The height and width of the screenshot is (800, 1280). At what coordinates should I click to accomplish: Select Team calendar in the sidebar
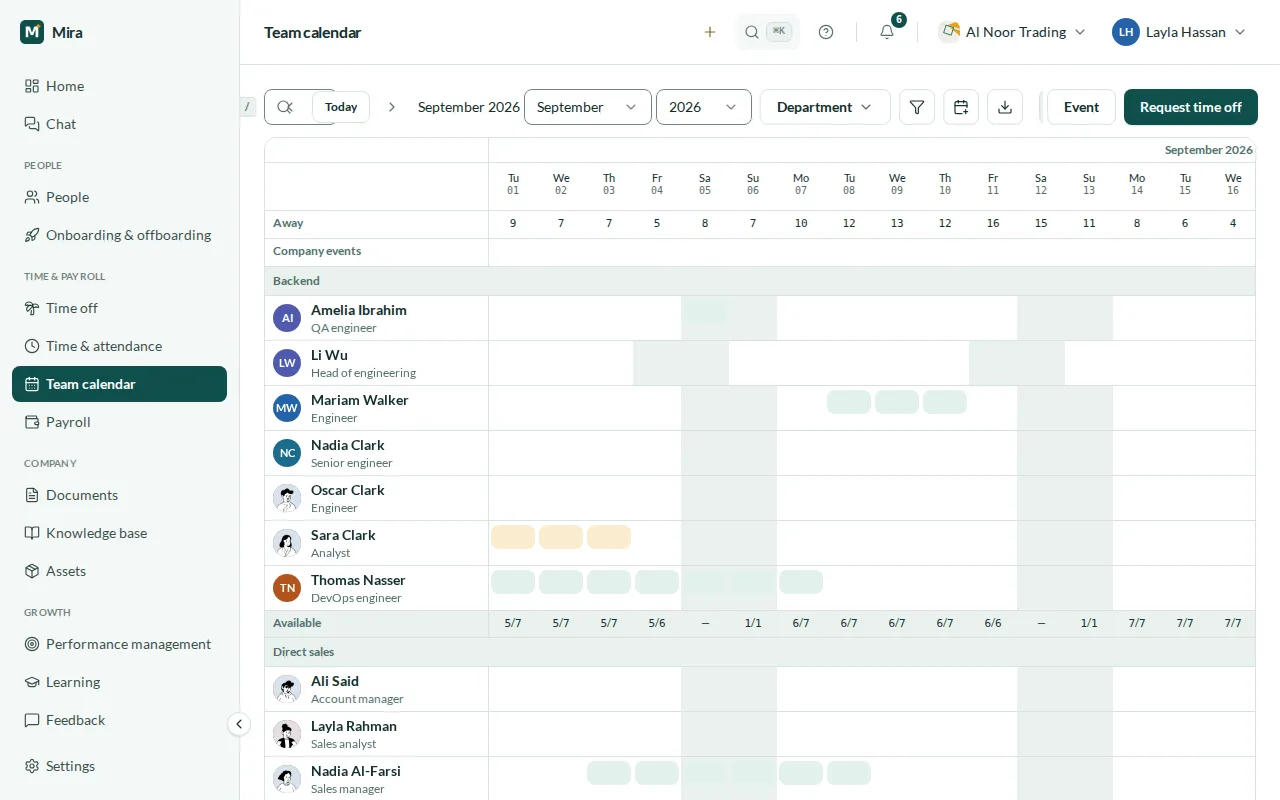[x=120, y=384]
